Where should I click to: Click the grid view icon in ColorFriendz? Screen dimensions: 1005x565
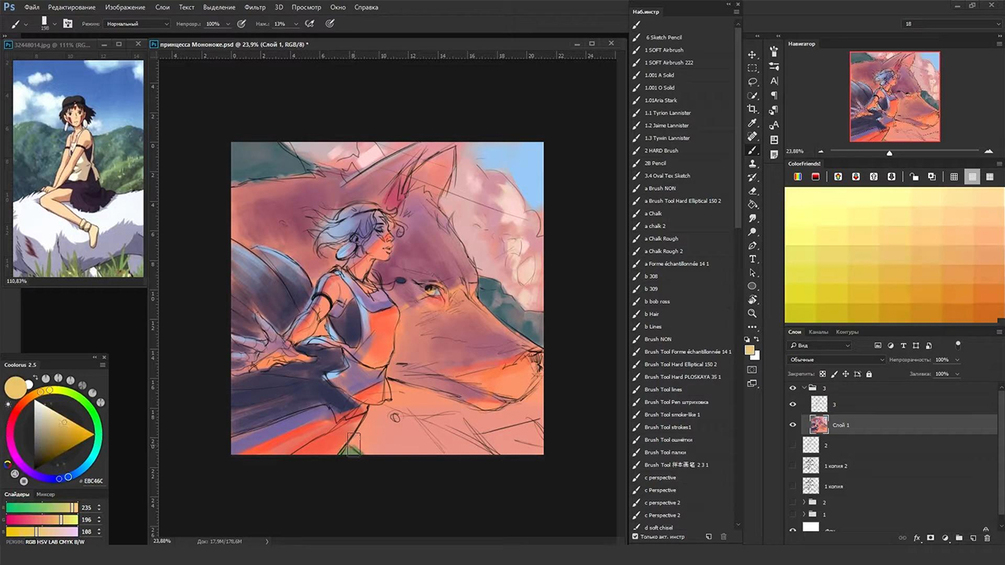tap(954, 177)
